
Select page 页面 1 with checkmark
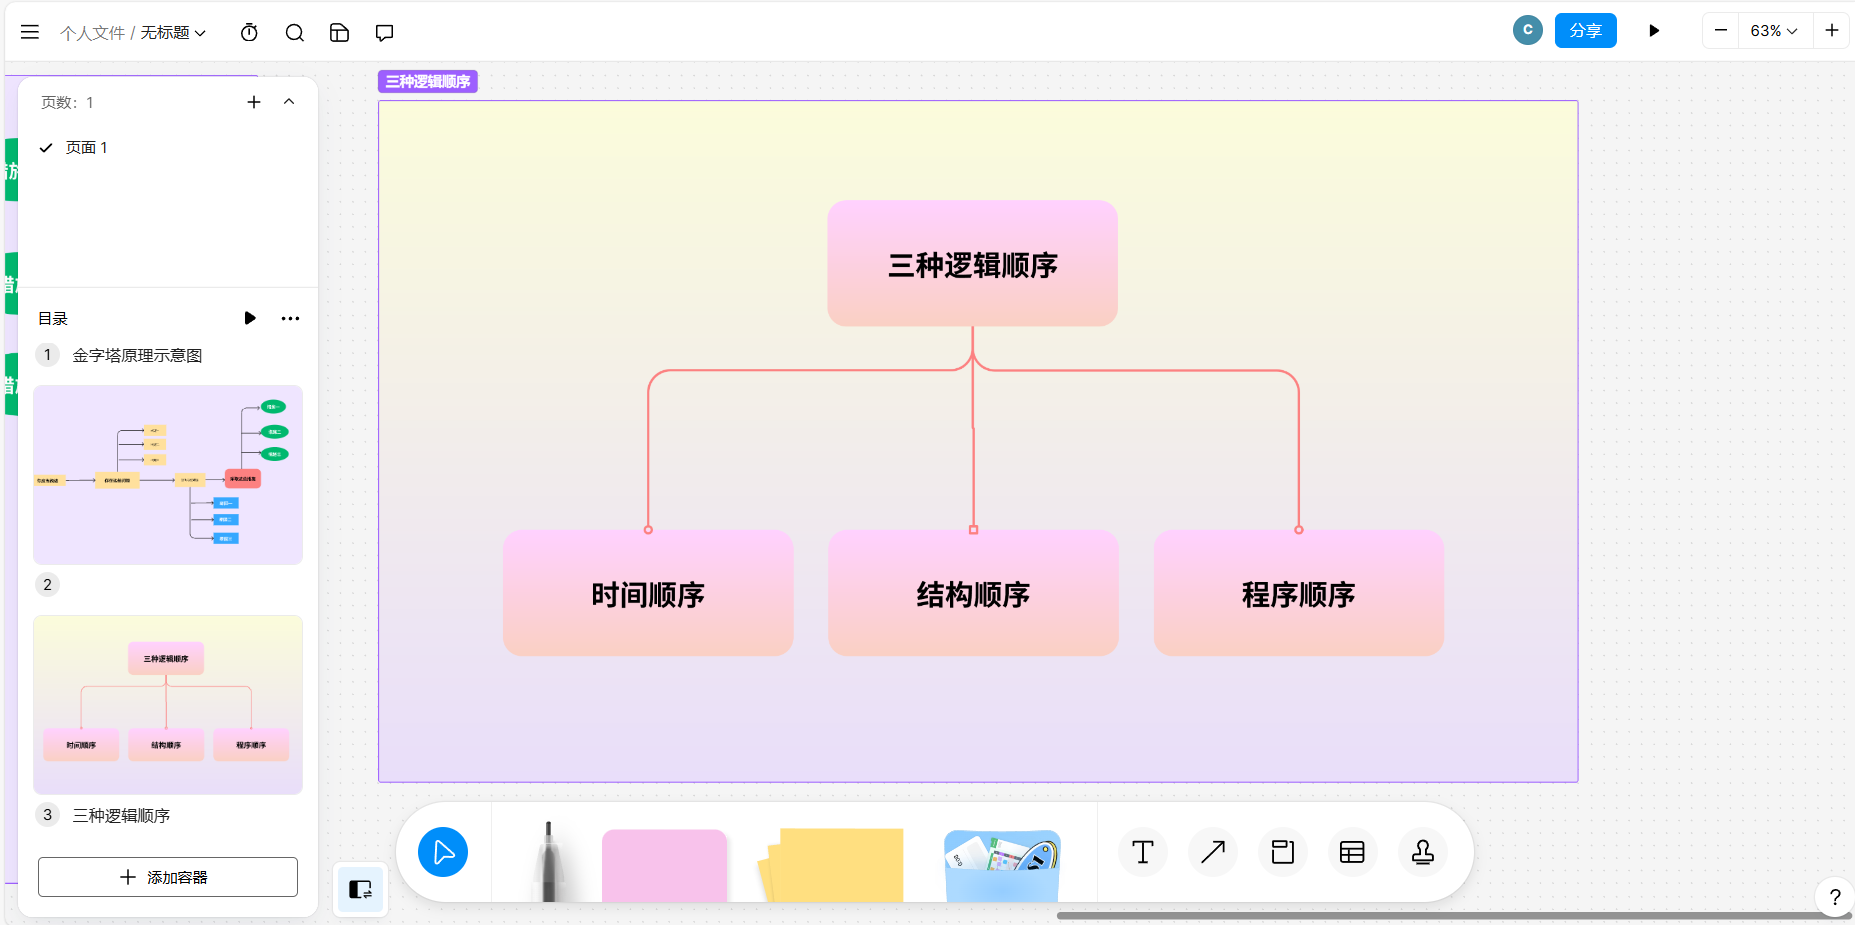point(86,147)
